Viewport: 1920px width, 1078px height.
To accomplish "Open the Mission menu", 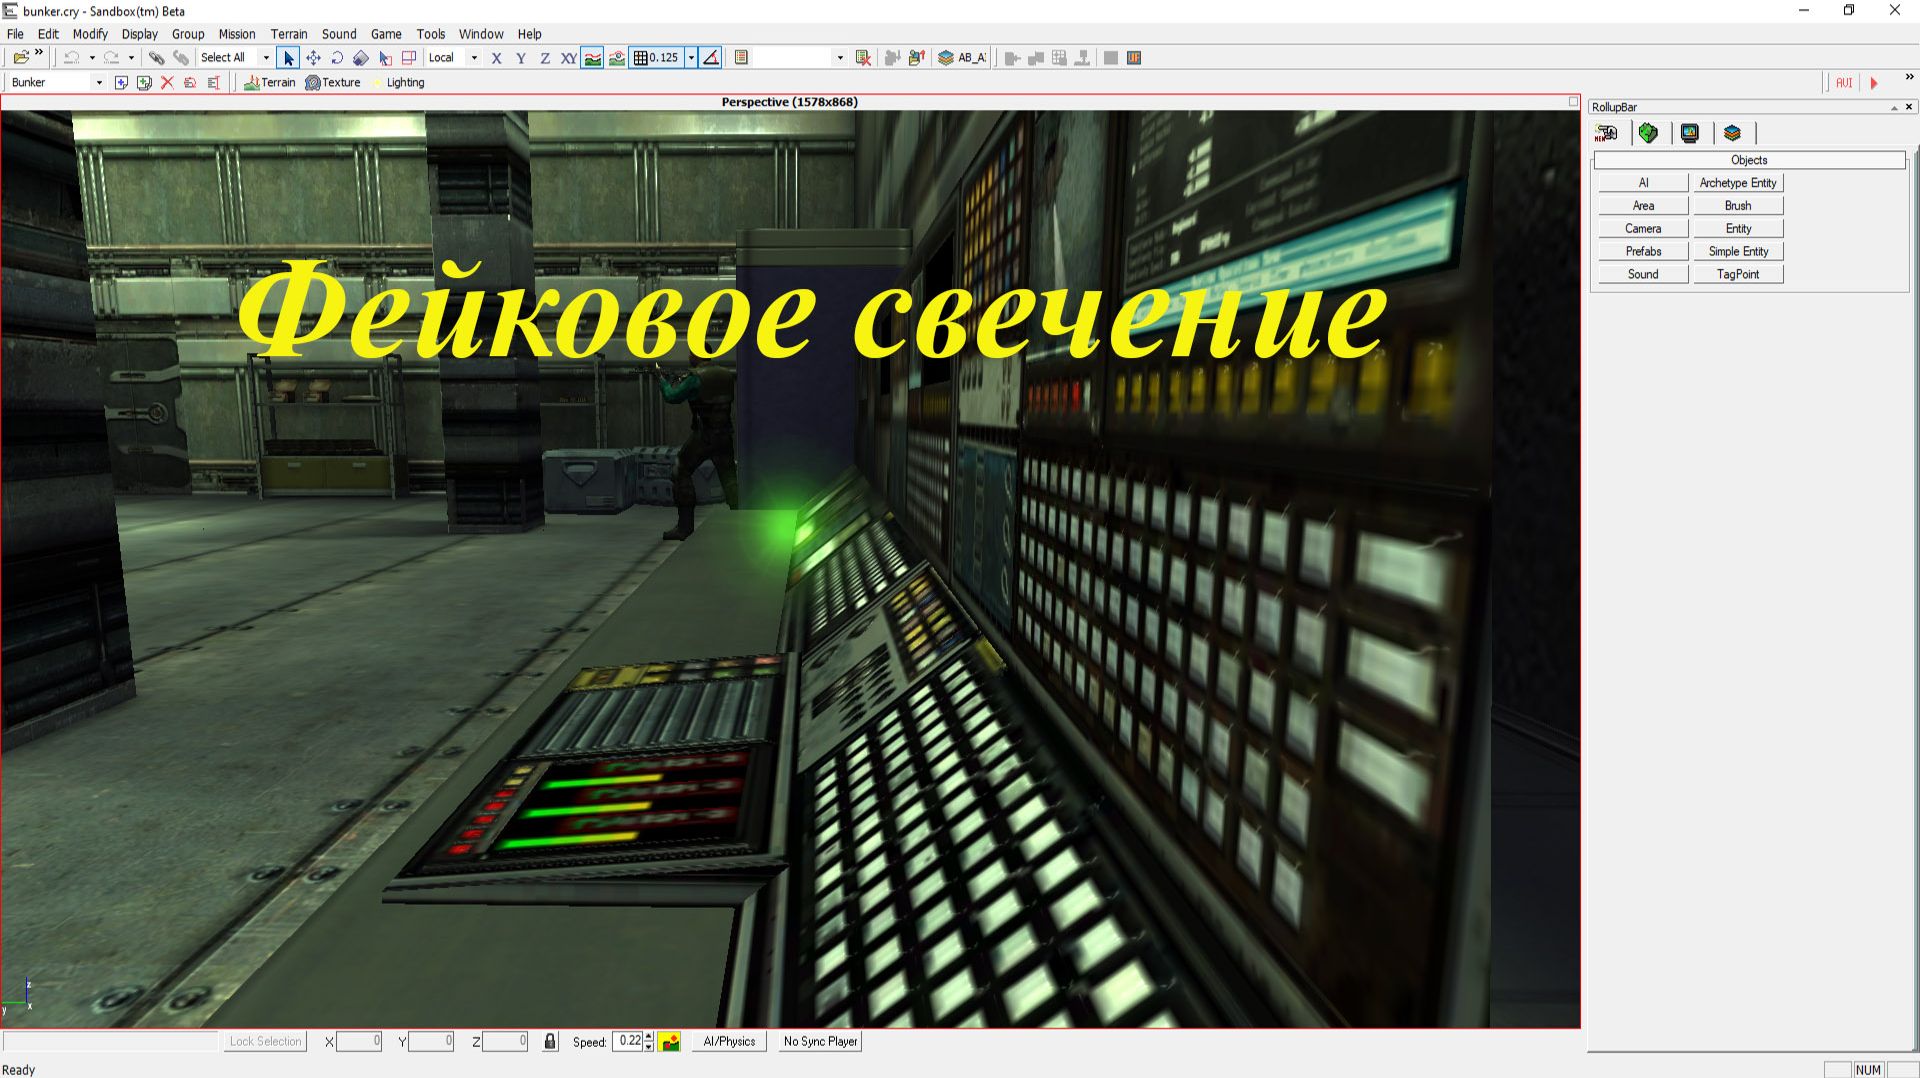I will (x=237, y=33).
